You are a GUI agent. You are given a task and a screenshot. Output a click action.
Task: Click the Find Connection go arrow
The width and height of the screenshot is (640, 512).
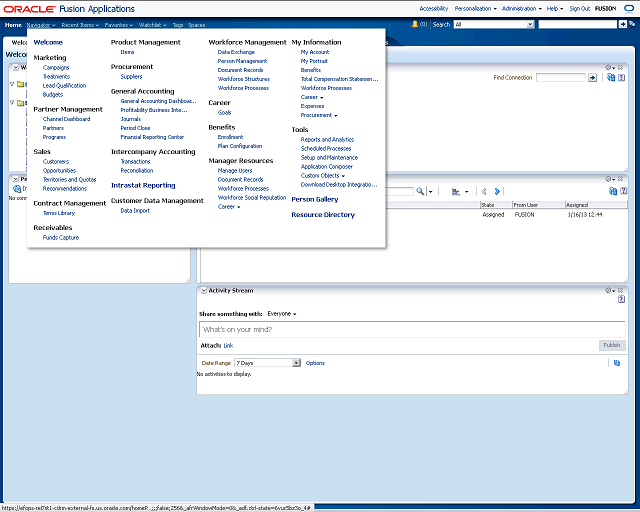tap(592, 78)
